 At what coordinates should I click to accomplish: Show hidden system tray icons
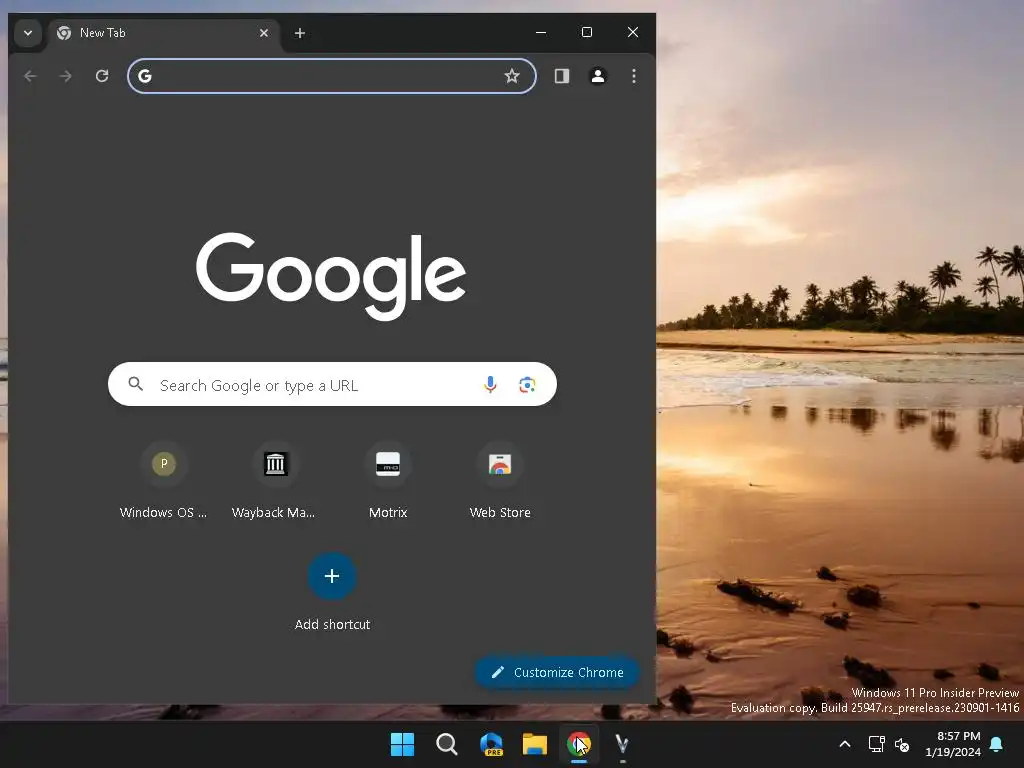844,744
